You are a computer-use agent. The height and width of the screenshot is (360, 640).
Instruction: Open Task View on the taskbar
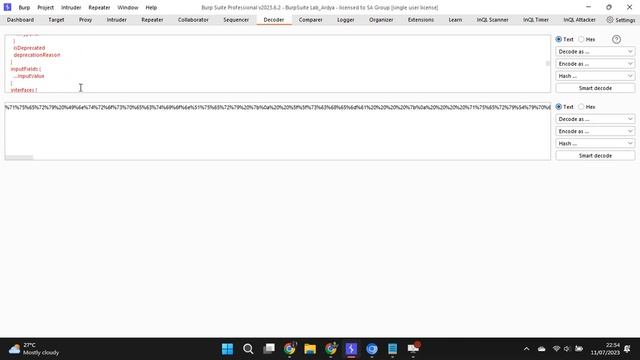tap(269, 349)
